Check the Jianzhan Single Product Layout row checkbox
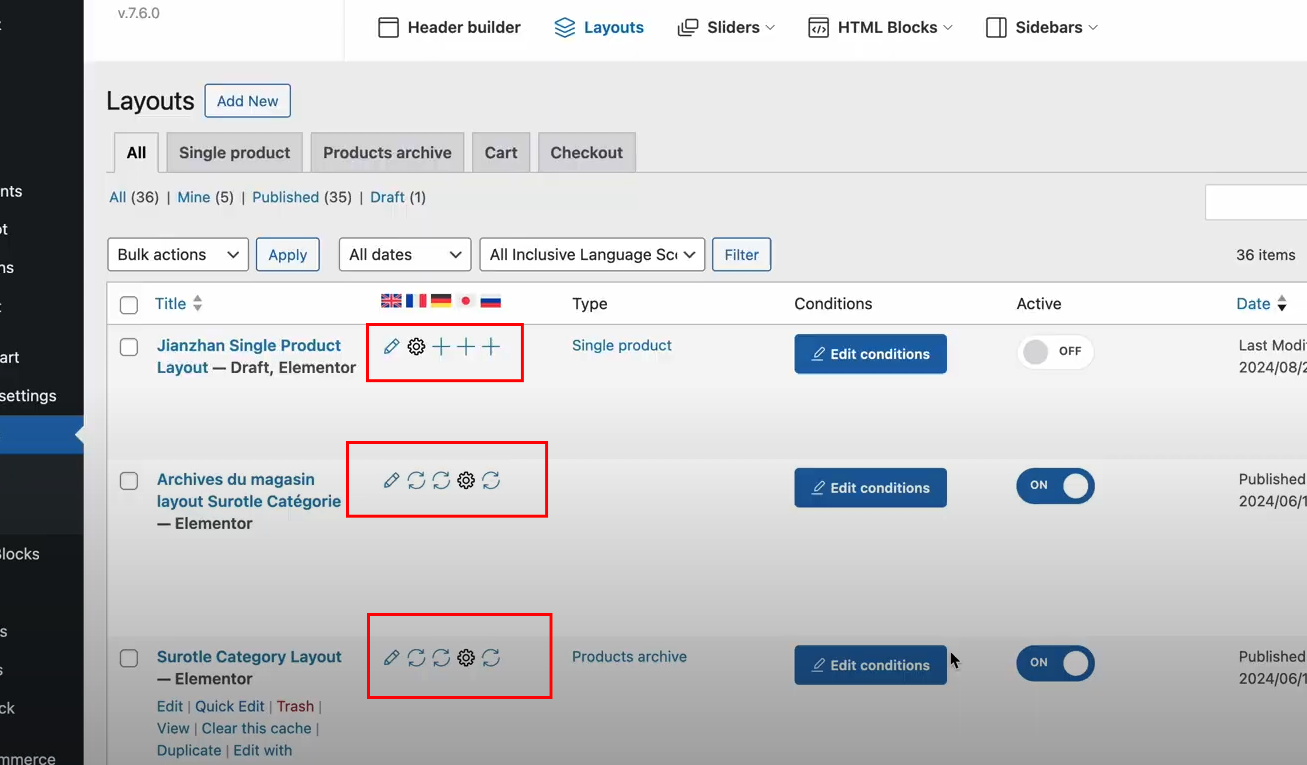This screenshot has width=1307, height=765. 129,347
